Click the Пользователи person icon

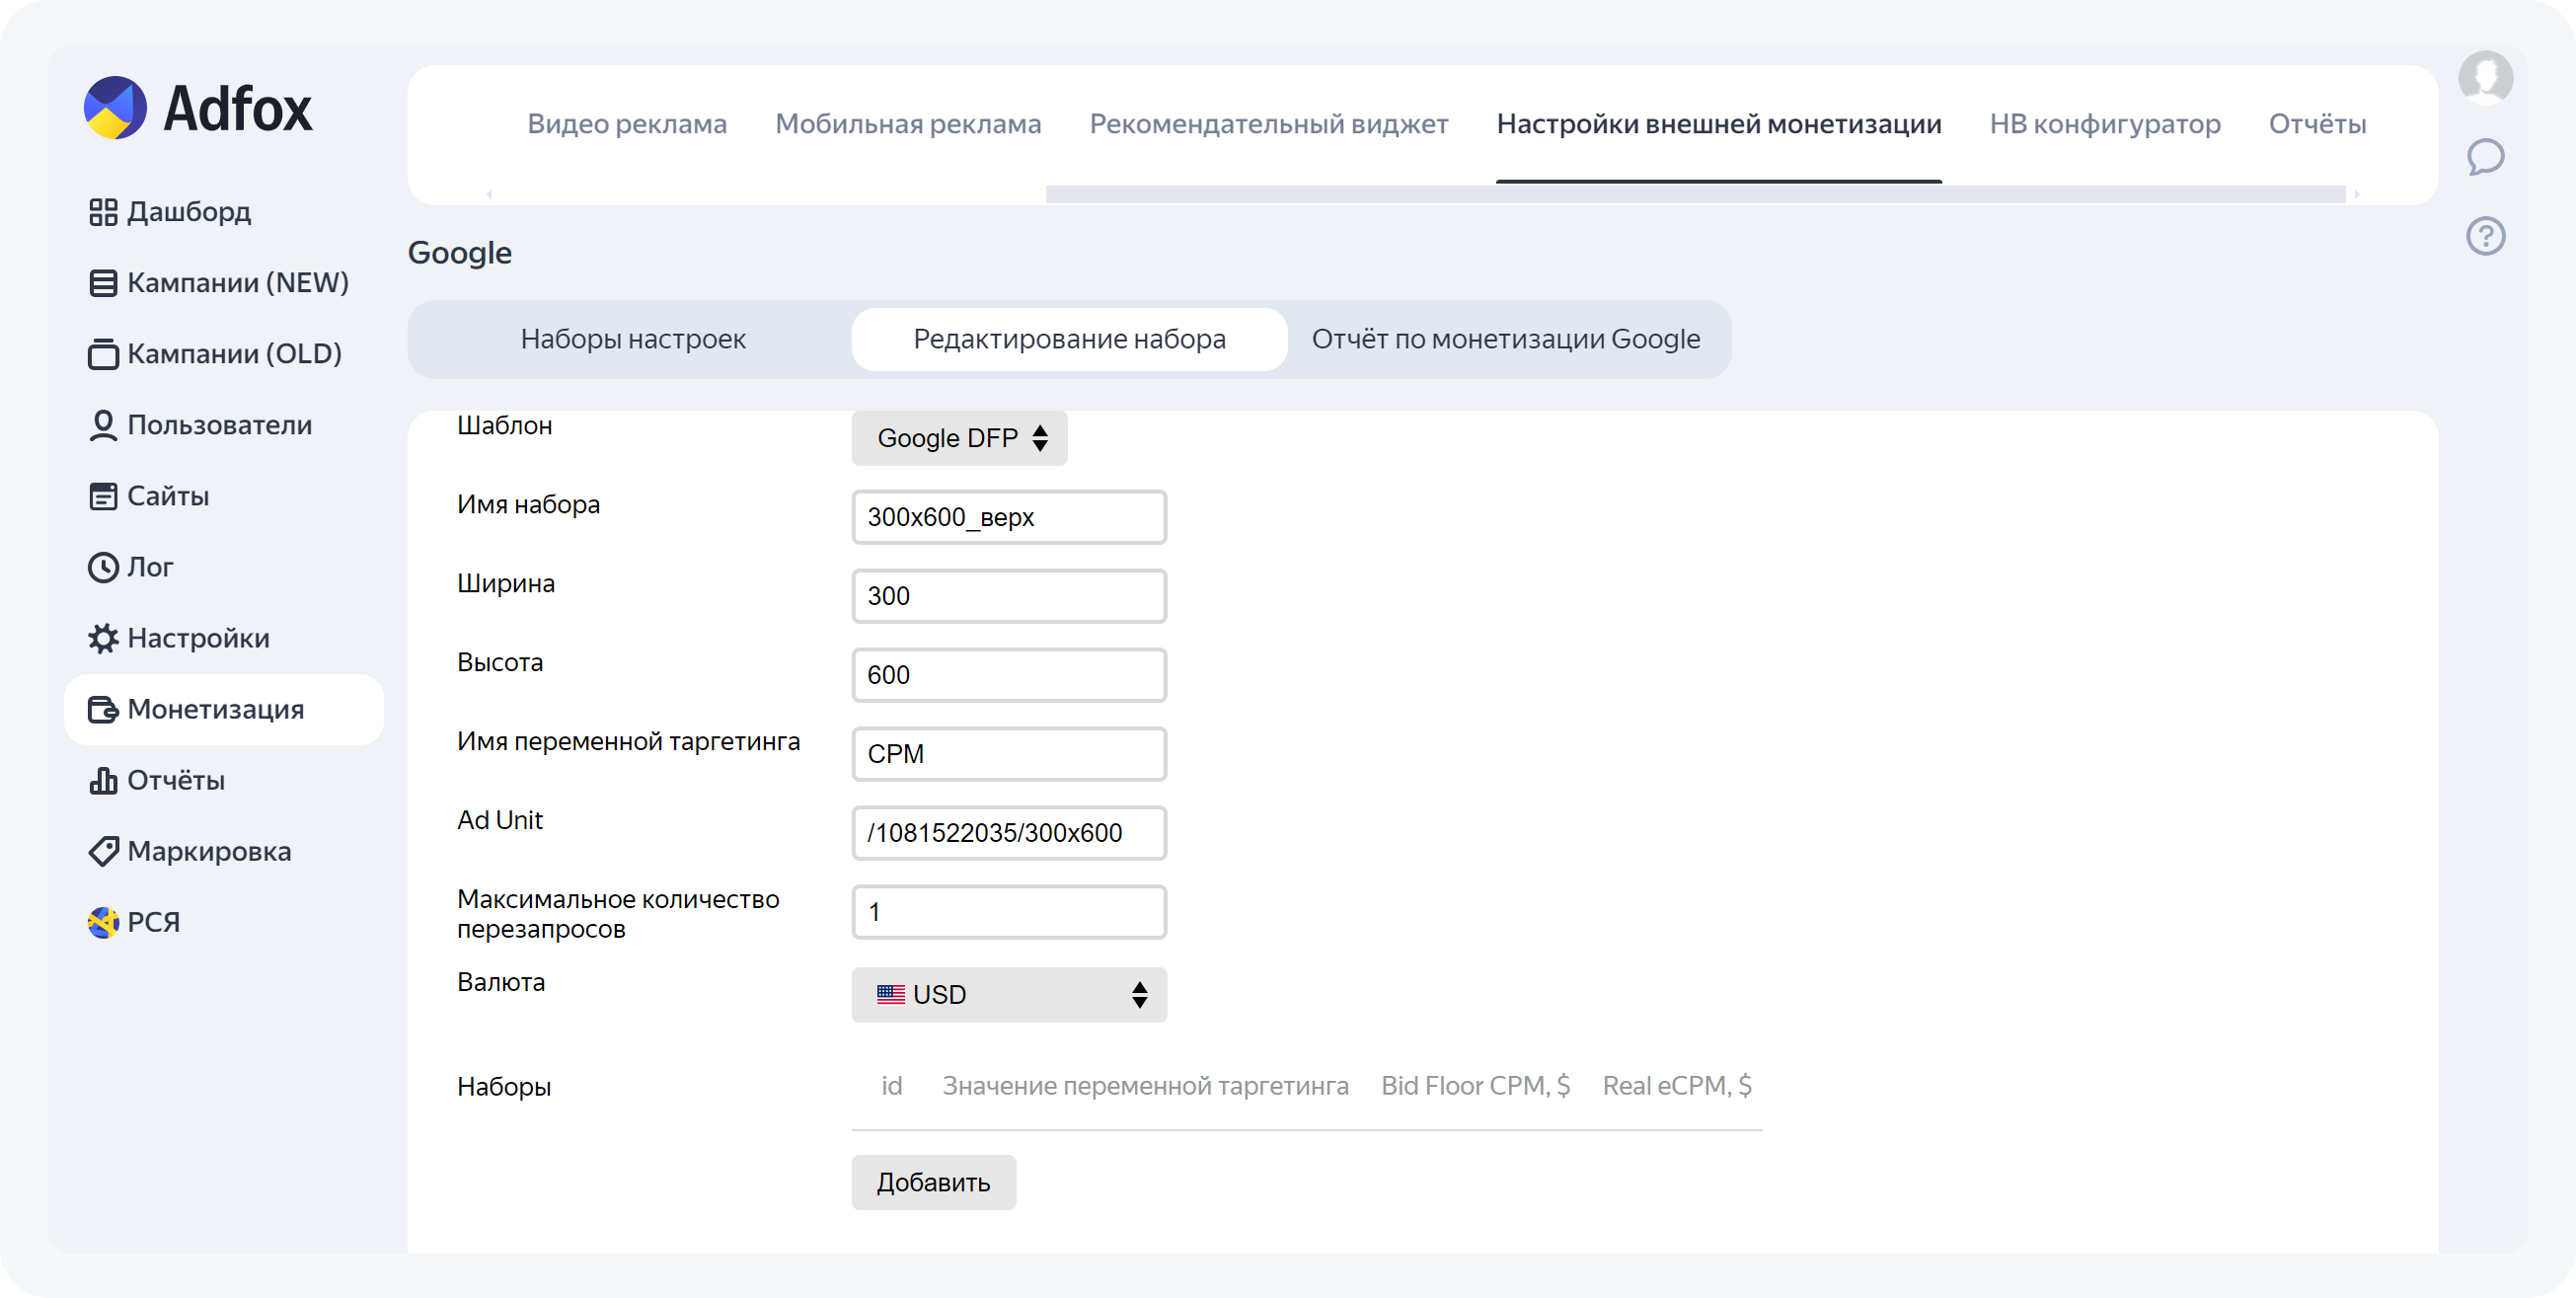click(103, 425)
